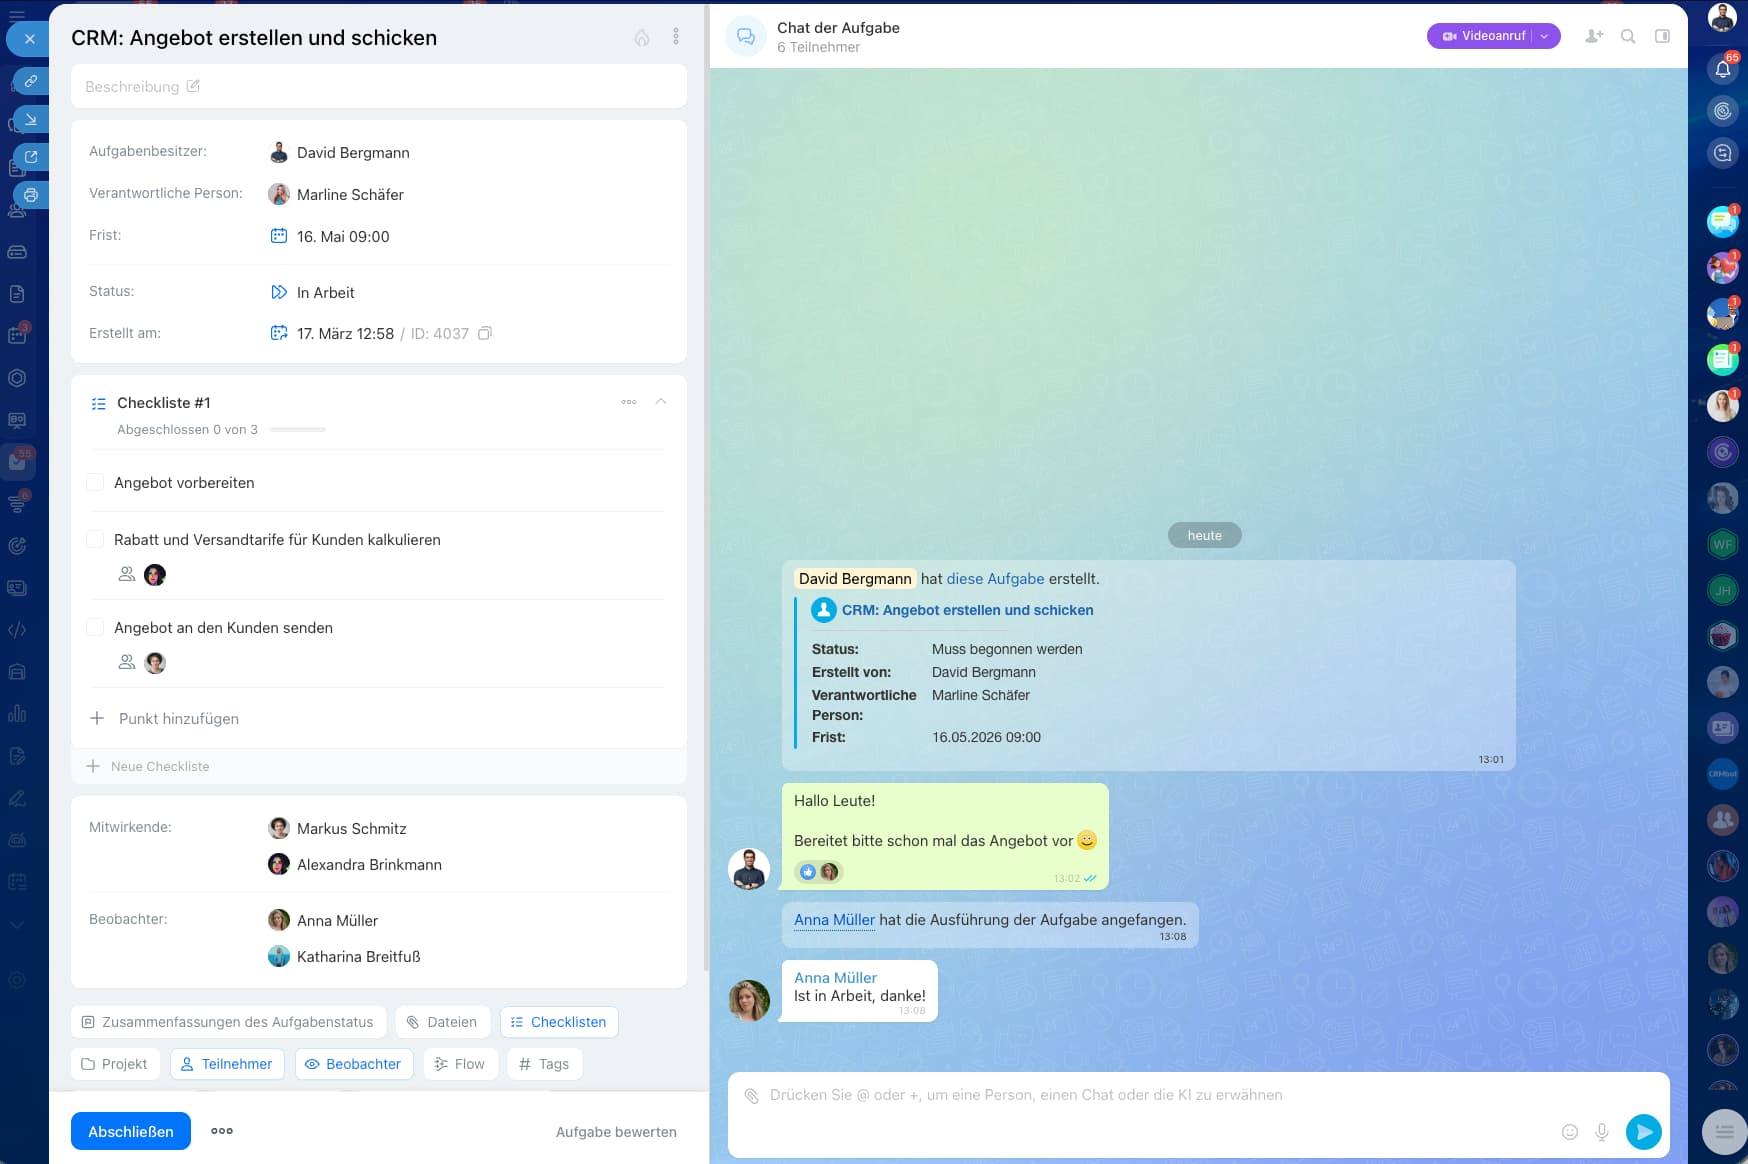1748x1164 pixels.
Task: Select the Dateien tab chip
Action: 442,1022
